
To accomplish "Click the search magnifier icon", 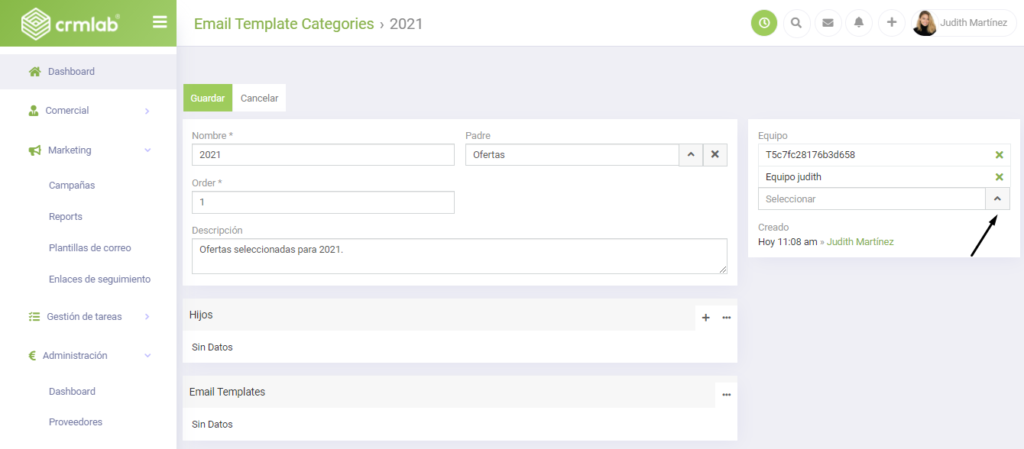I will coord(796,23).
